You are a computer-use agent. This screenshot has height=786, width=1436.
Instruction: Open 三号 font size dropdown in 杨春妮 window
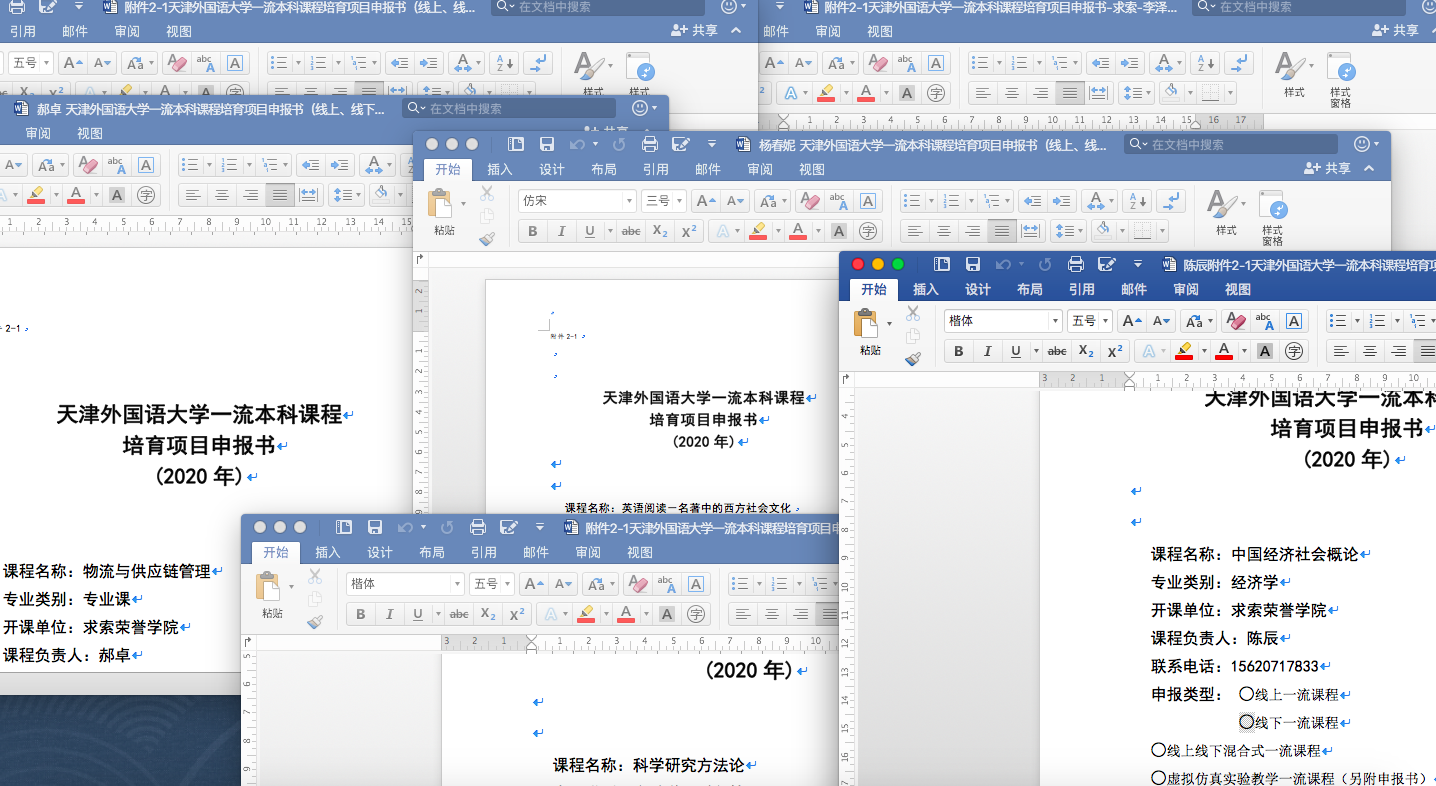pos(679,201)
